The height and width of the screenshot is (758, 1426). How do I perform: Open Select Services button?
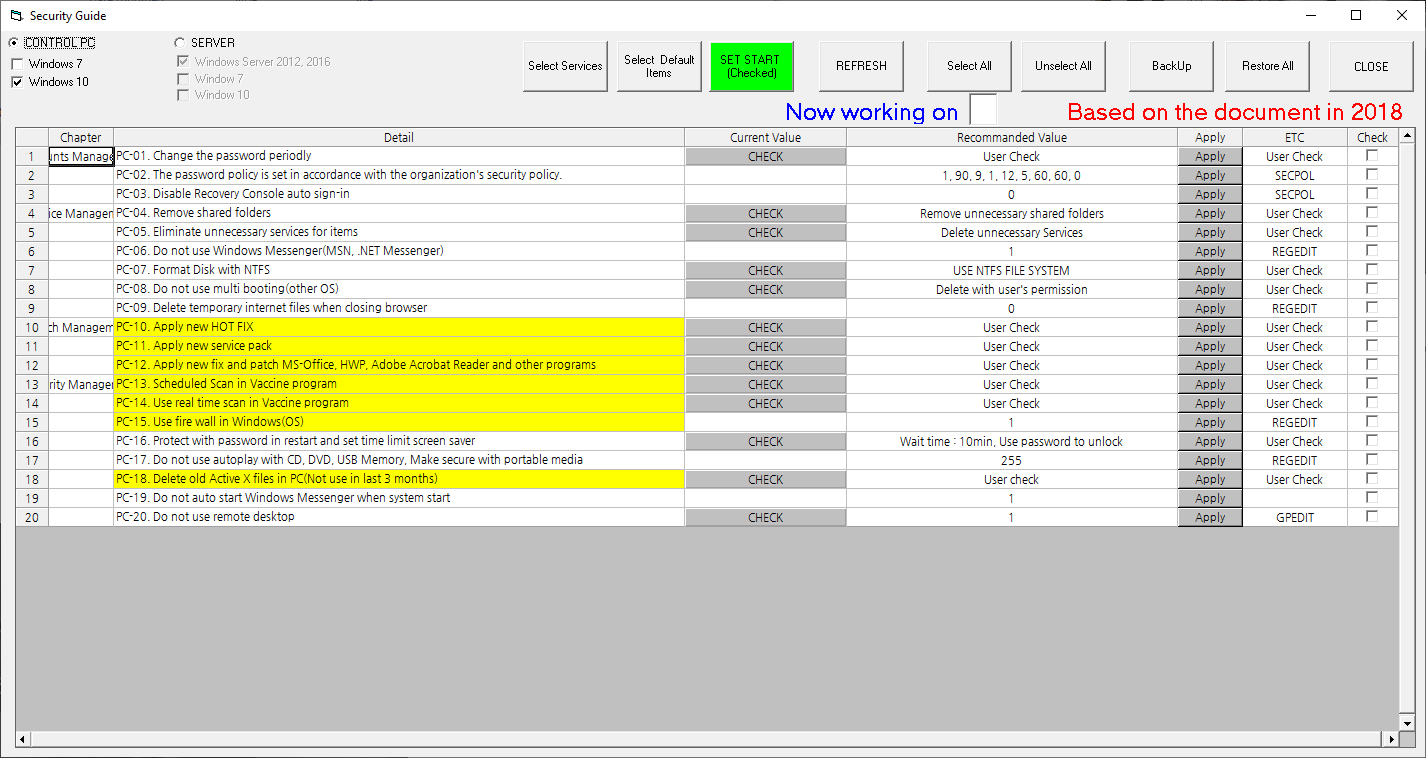point(565,67)
